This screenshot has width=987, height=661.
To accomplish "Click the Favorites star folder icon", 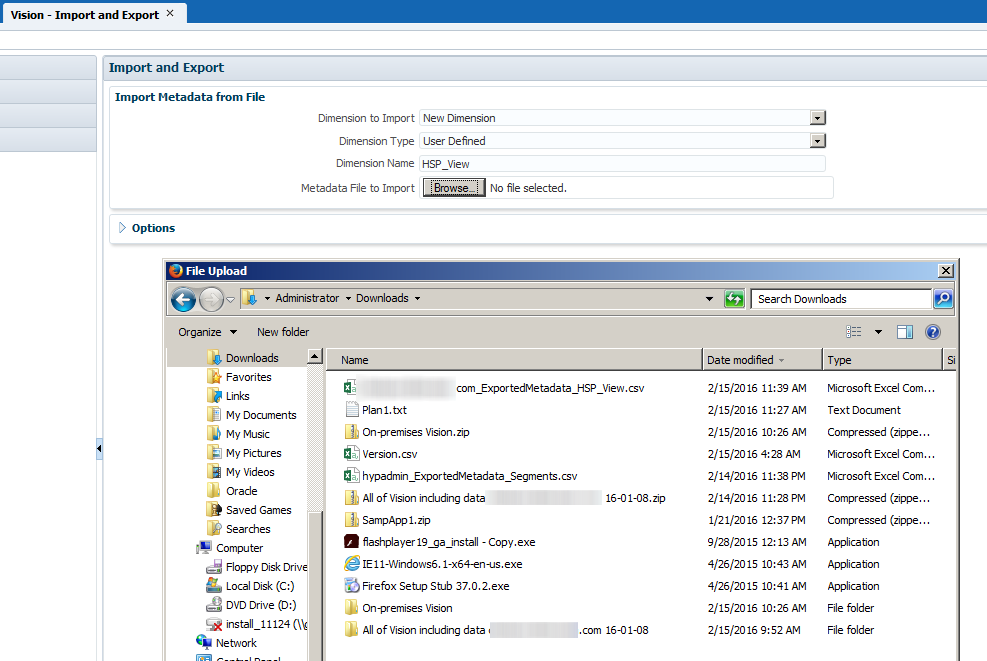I will [x=214, y=376].
